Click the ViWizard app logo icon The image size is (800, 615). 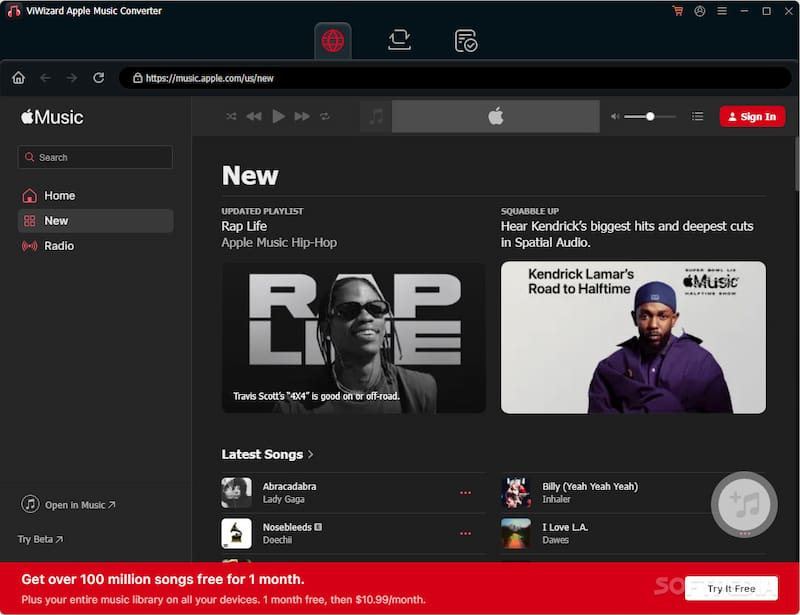point(14,11)
